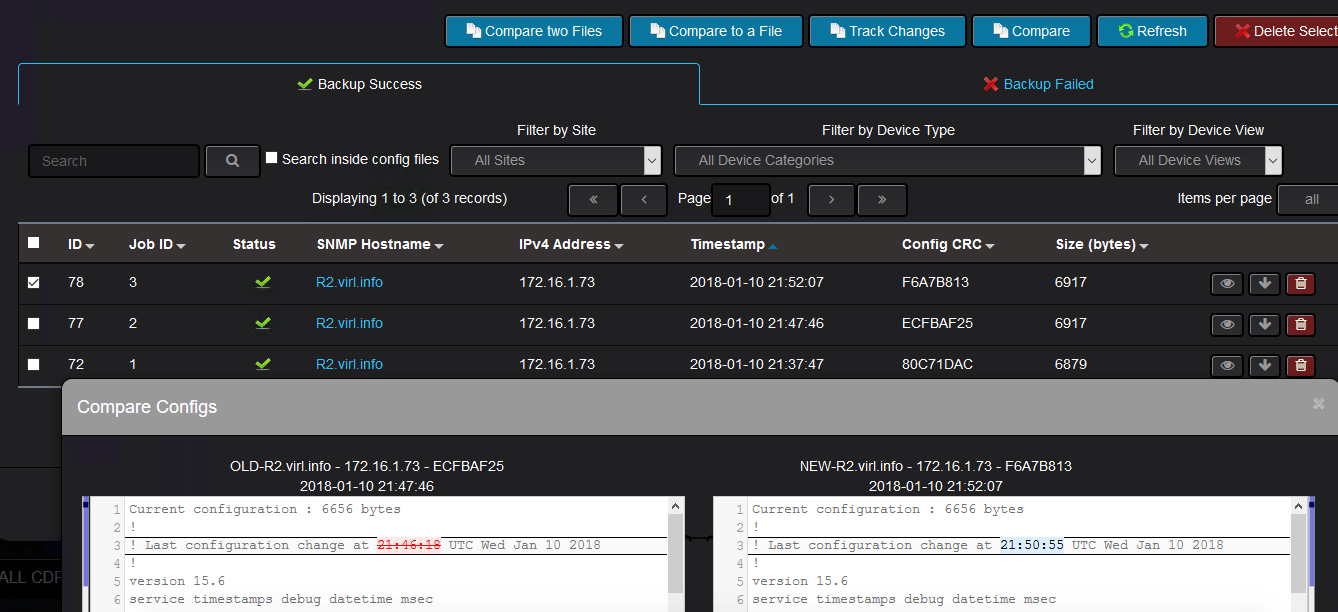Refresh the backup list

1152,31
